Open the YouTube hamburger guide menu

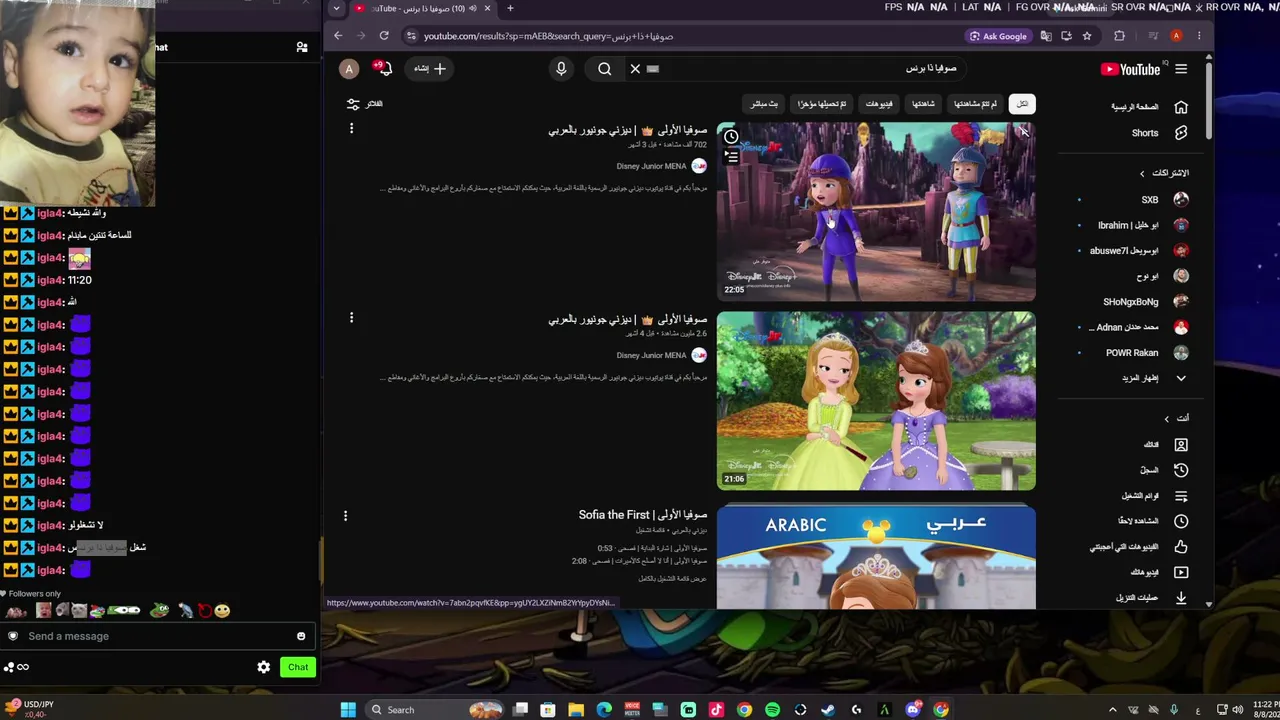click(x=1181, y=69)
